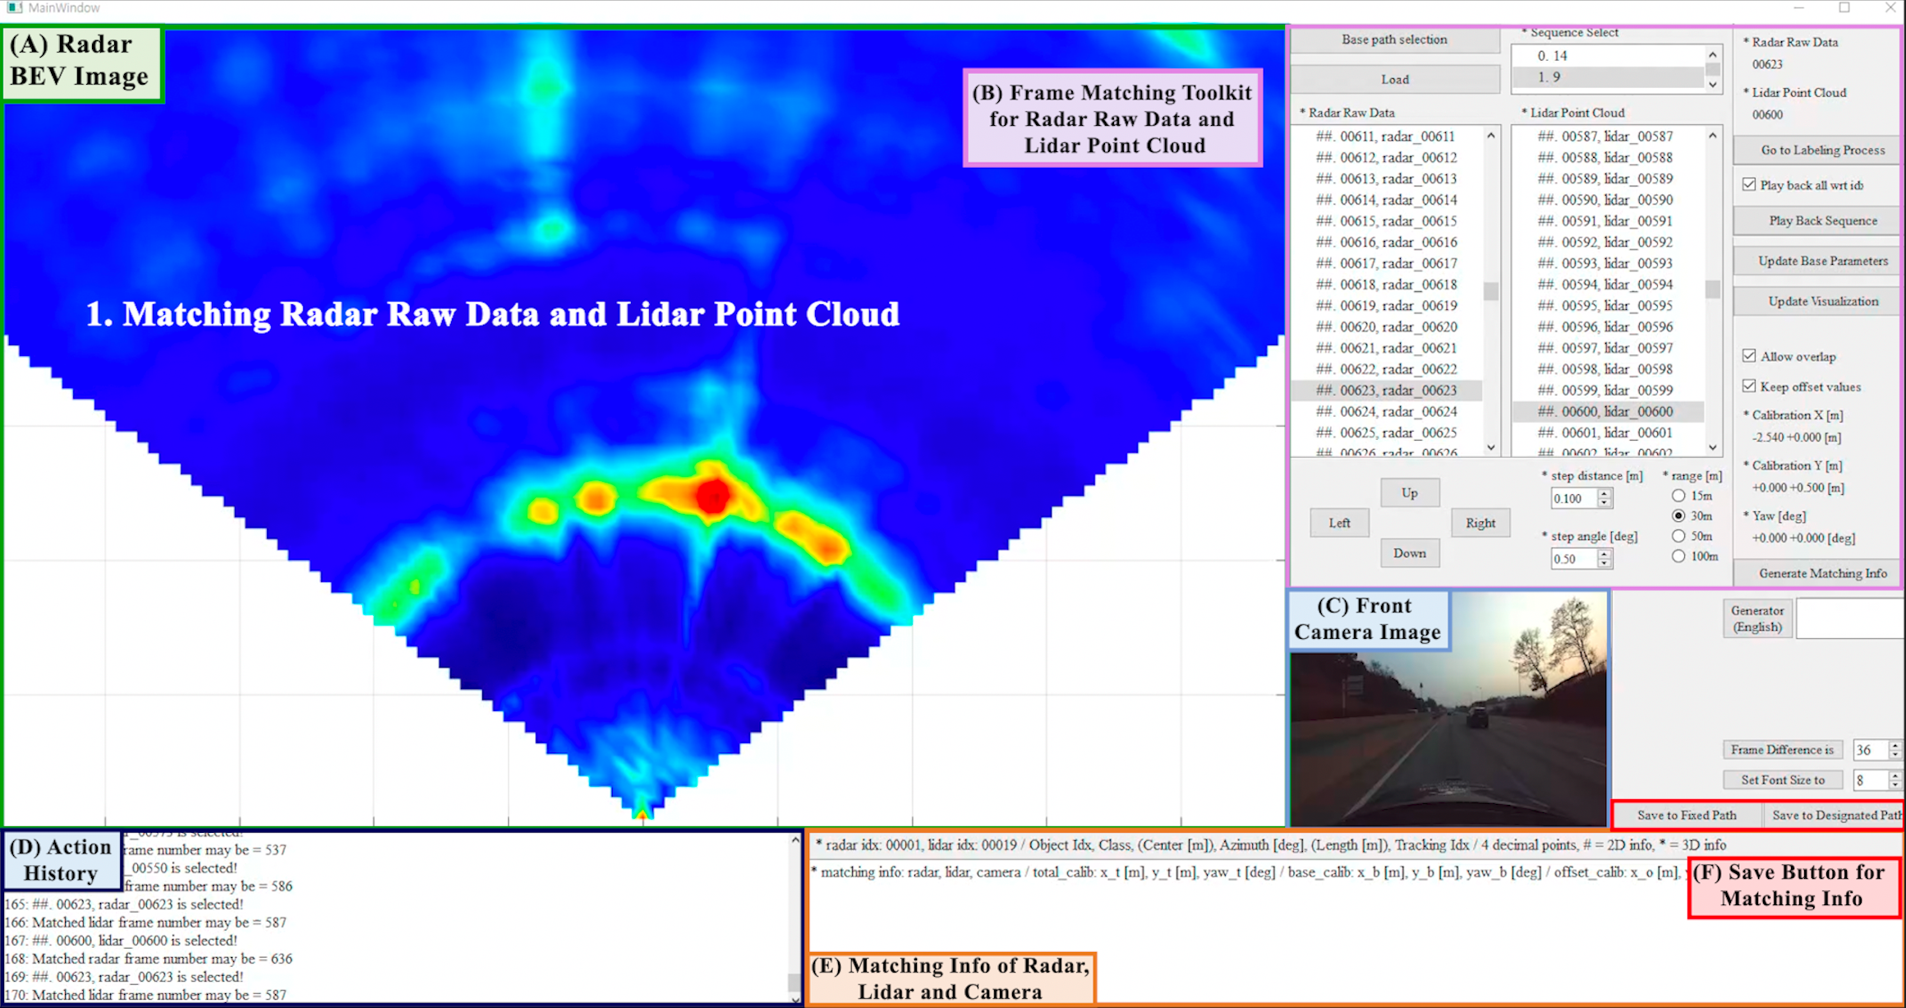This screenshot has width=1906, height=1008.
Task: Select radar frame 00612, radar_00612
Action: click(1386, 157)
